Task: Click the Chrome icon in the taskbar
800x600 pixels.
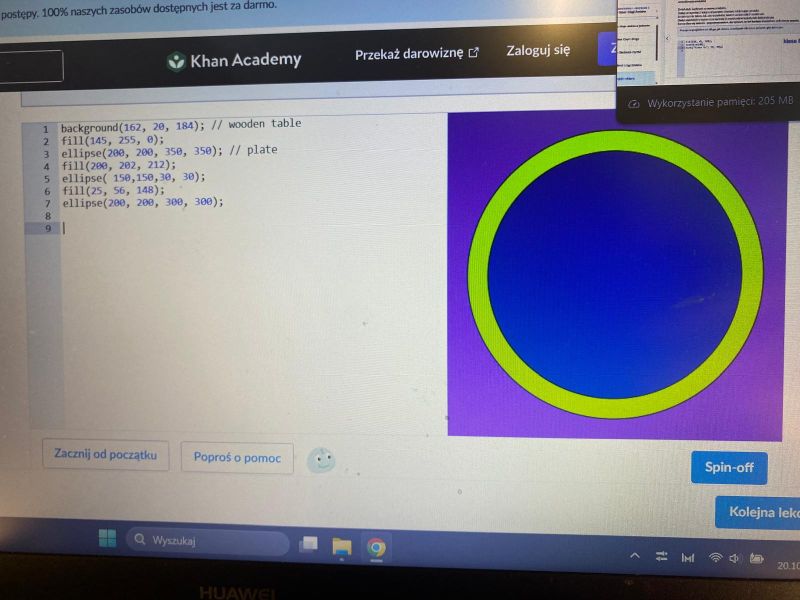Action: [x=376, y=547]
